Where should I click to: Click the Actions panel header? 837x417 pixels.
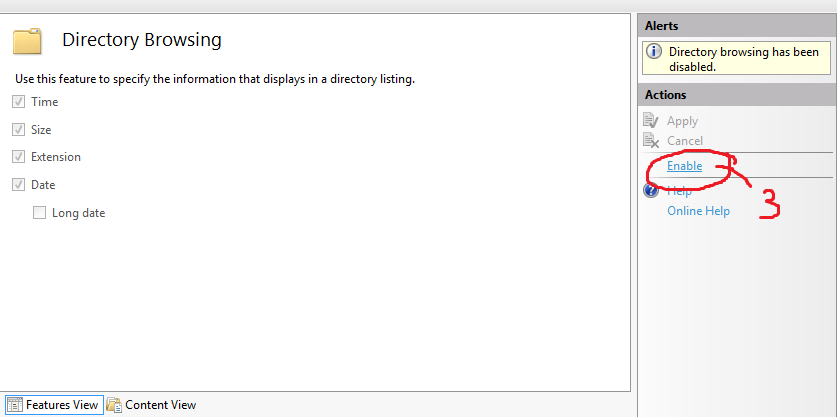point(737,95)
